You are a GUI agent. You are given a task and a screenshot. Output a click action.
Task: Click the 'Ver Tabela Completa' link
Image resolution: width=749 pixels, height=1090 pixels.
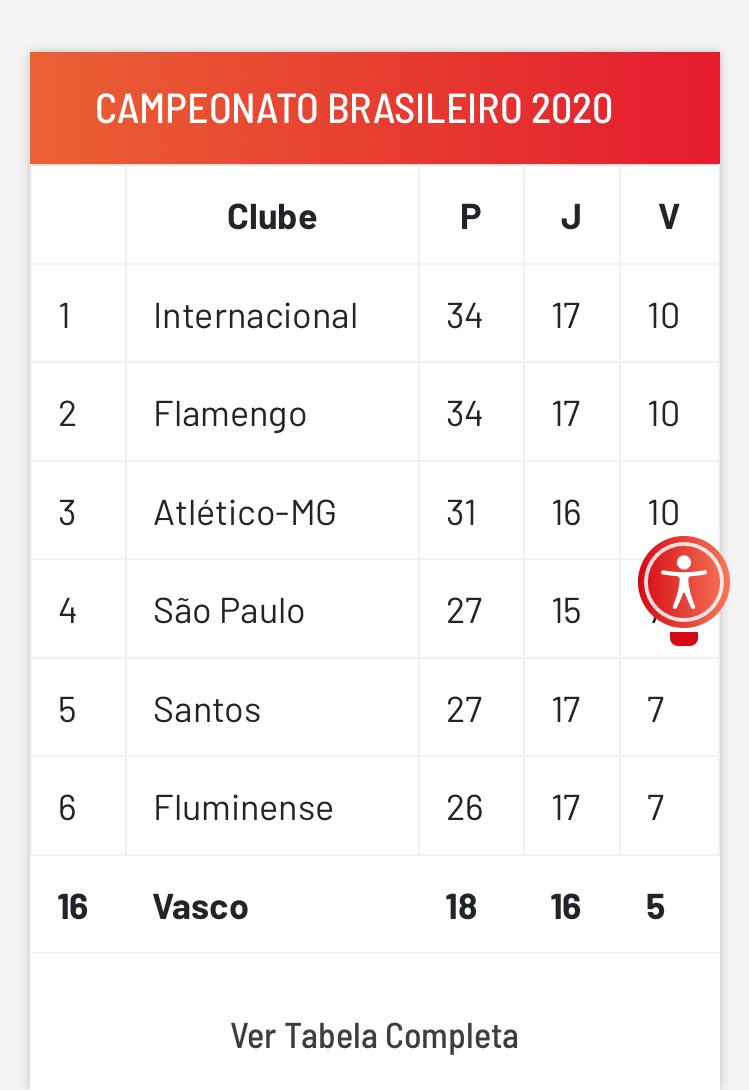[374, 1035]
